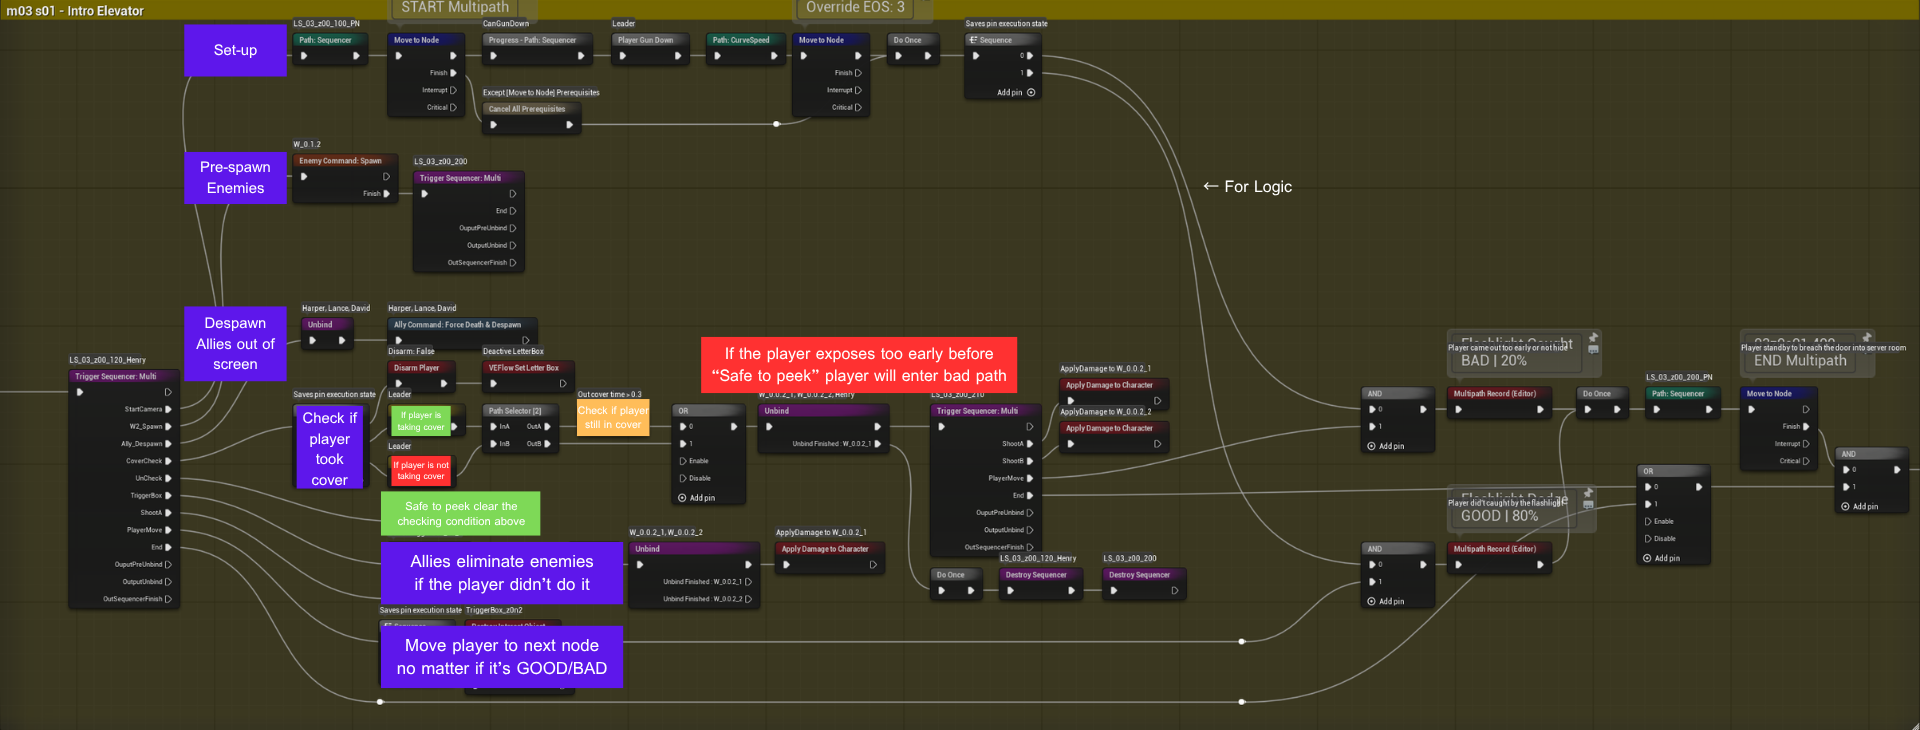The width and height of the screenshot is (1920, 730).
Task: Select the Disarm Player node header
Action: pos(422,368)
